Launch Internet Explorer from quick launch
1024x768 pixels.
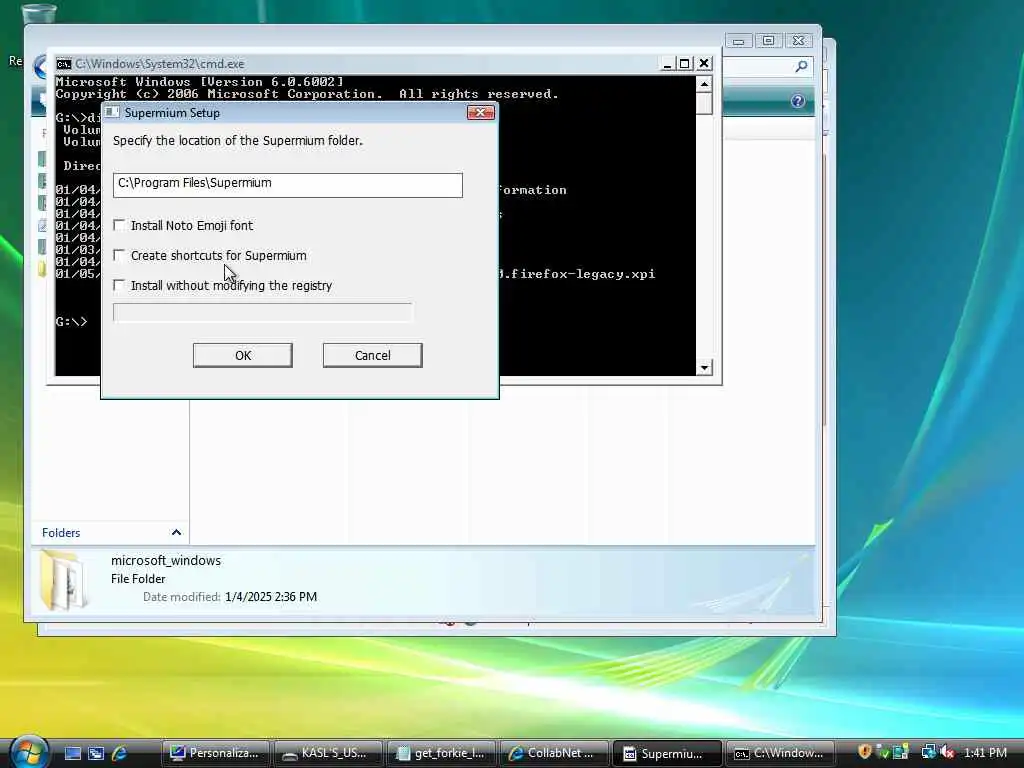[x=120, y=753]
